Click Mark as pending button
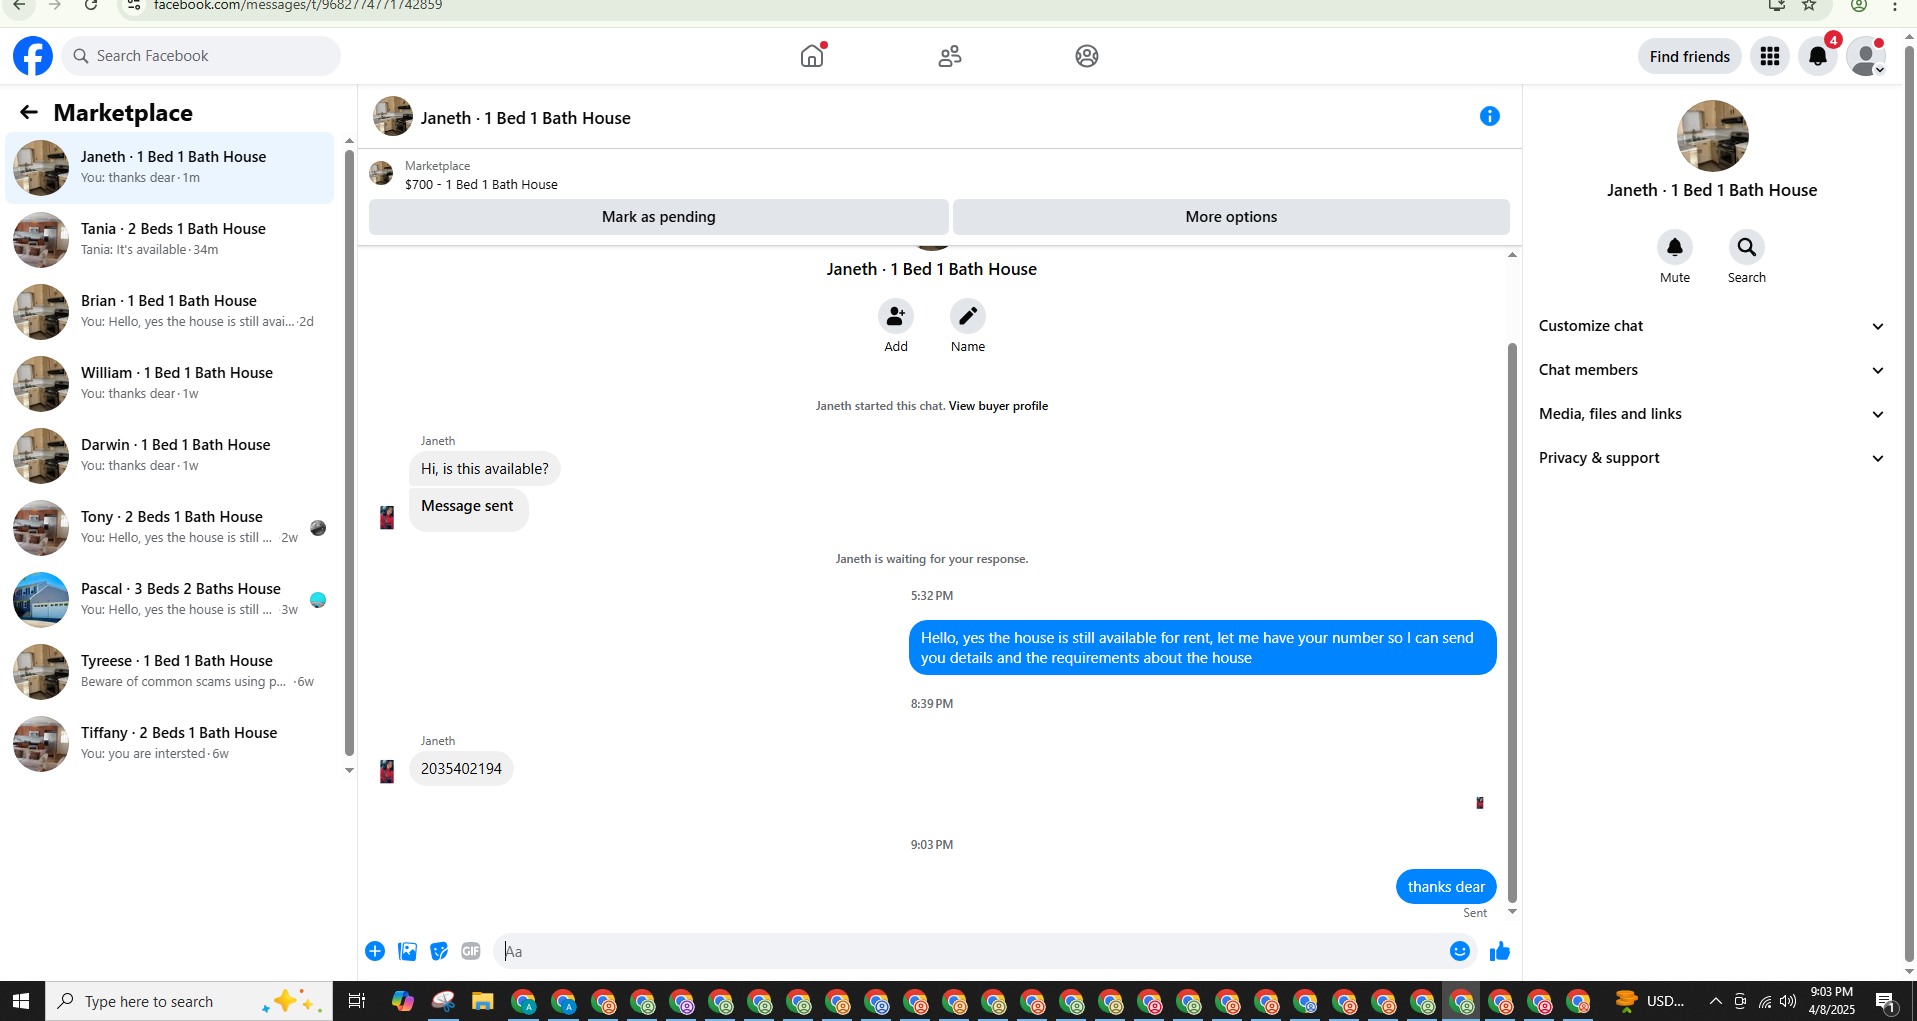Viewport: 1917px width, 1021px height. [658, 217]
